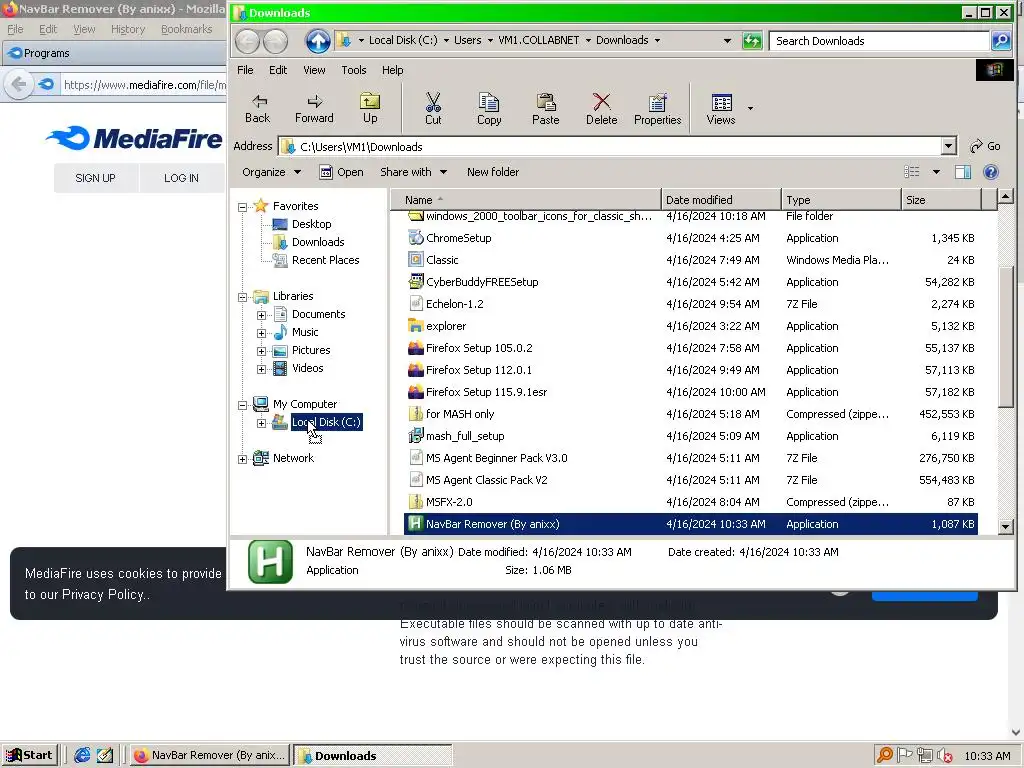Expand the Network tree node
Viewport: 1024px width, 768px height.
(x=242, y=459)
